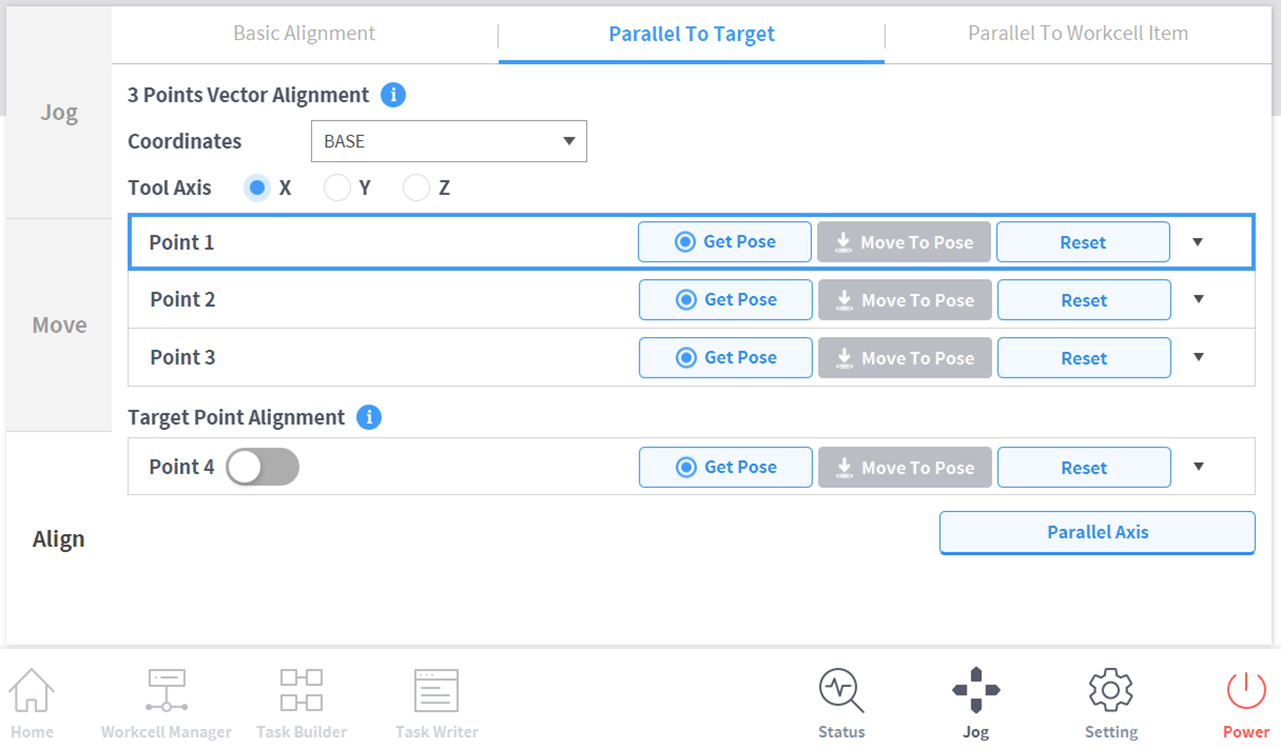The height and width of the screenshot is (748, 1281).
Task: Switch to the Basic Alignment tab
Action: click(304, 33)
